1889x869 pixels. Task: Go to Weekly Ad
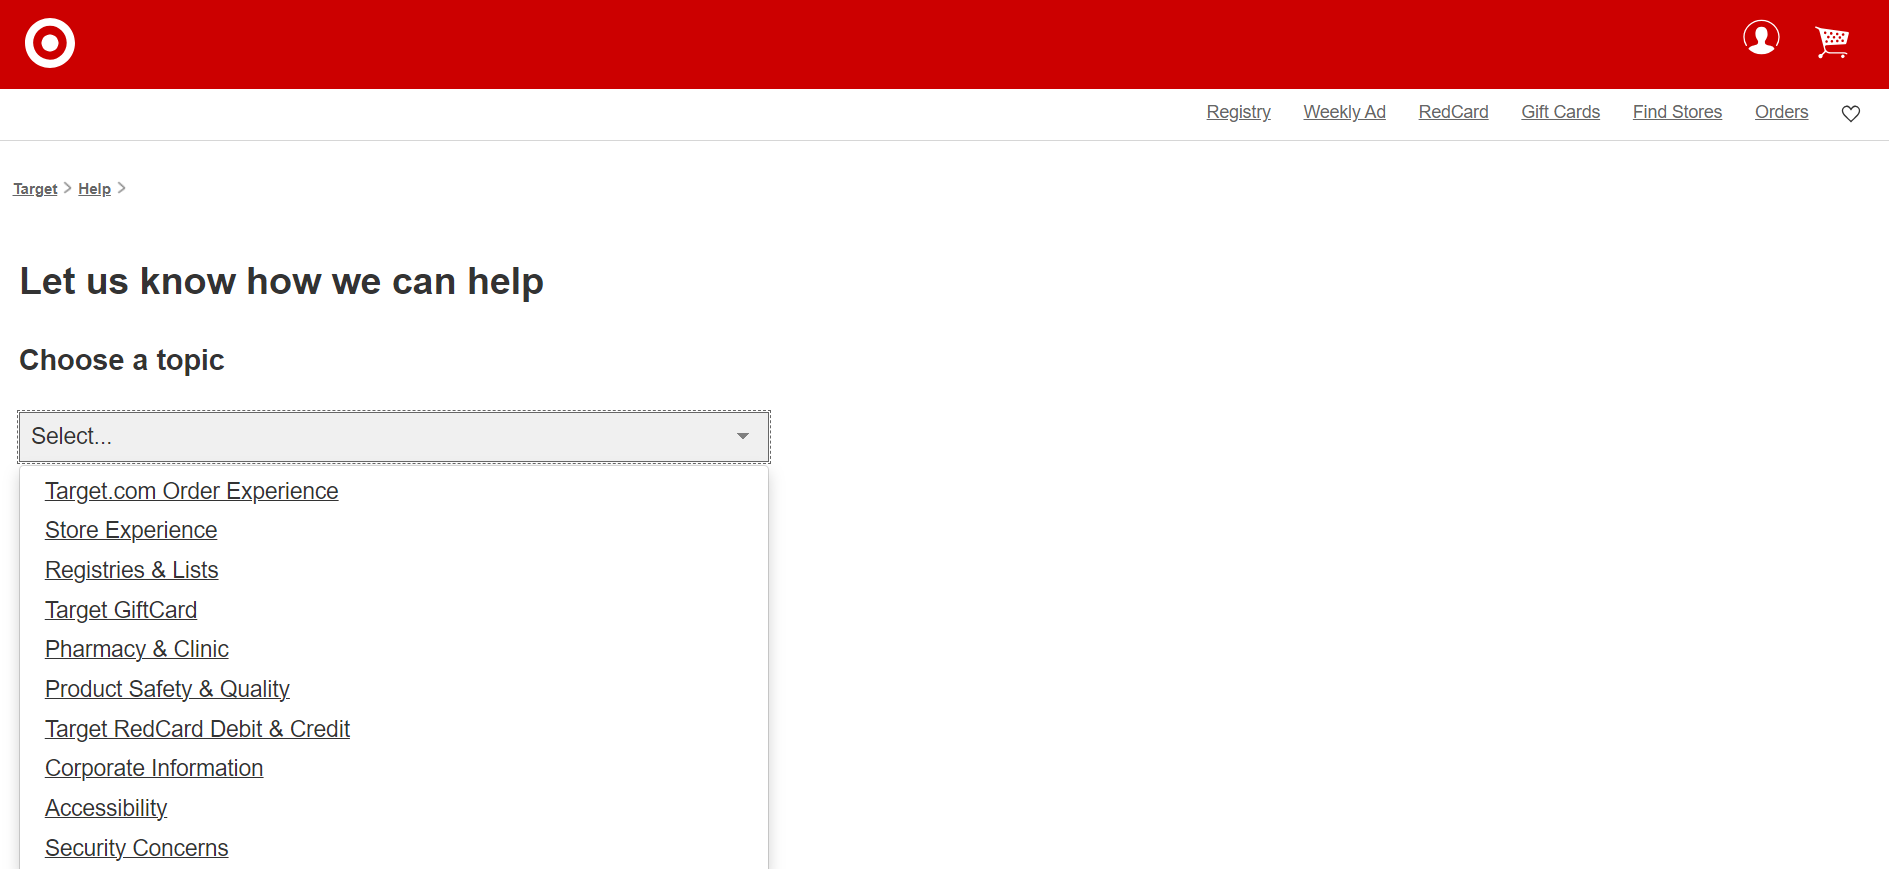tap(1344, 112)
